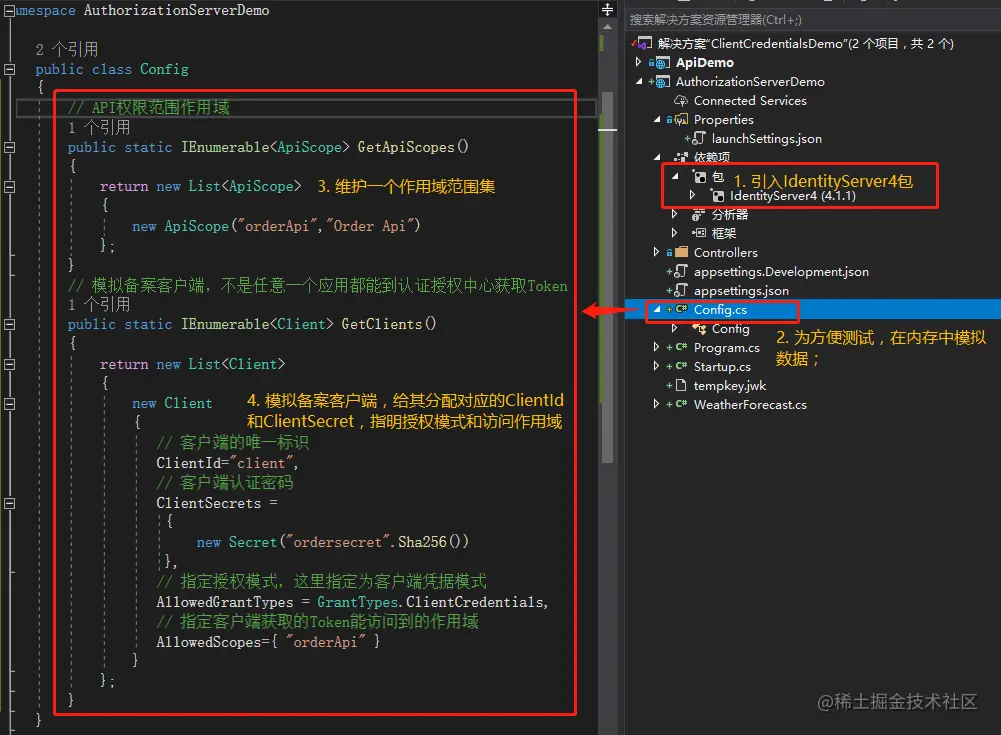
Task: Expand the 框架 frameworks node
Action: (x=674, y=233)
